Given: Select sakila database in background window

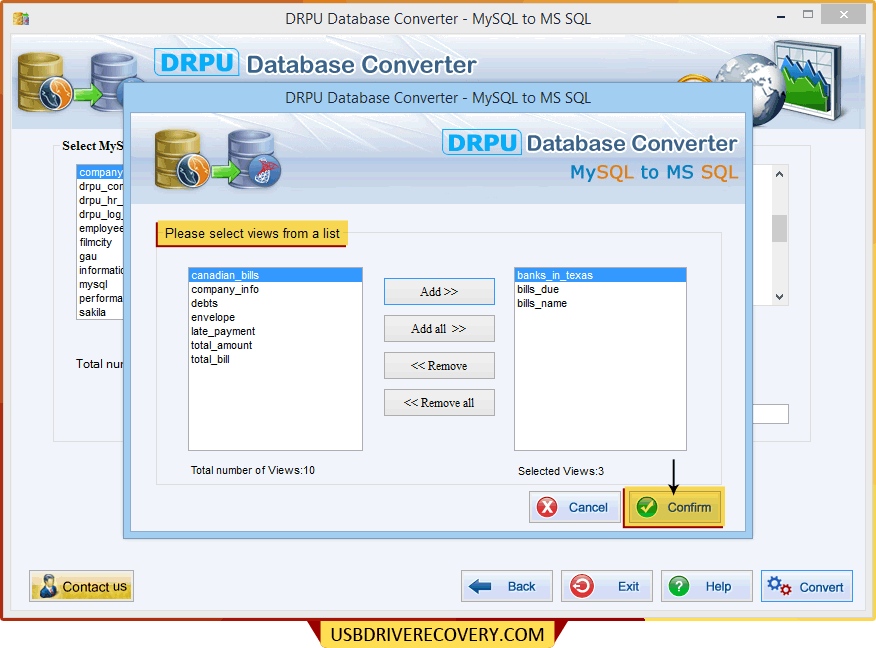Looking at the screenshot, I should pyautogui.click(x=100, y=312).
